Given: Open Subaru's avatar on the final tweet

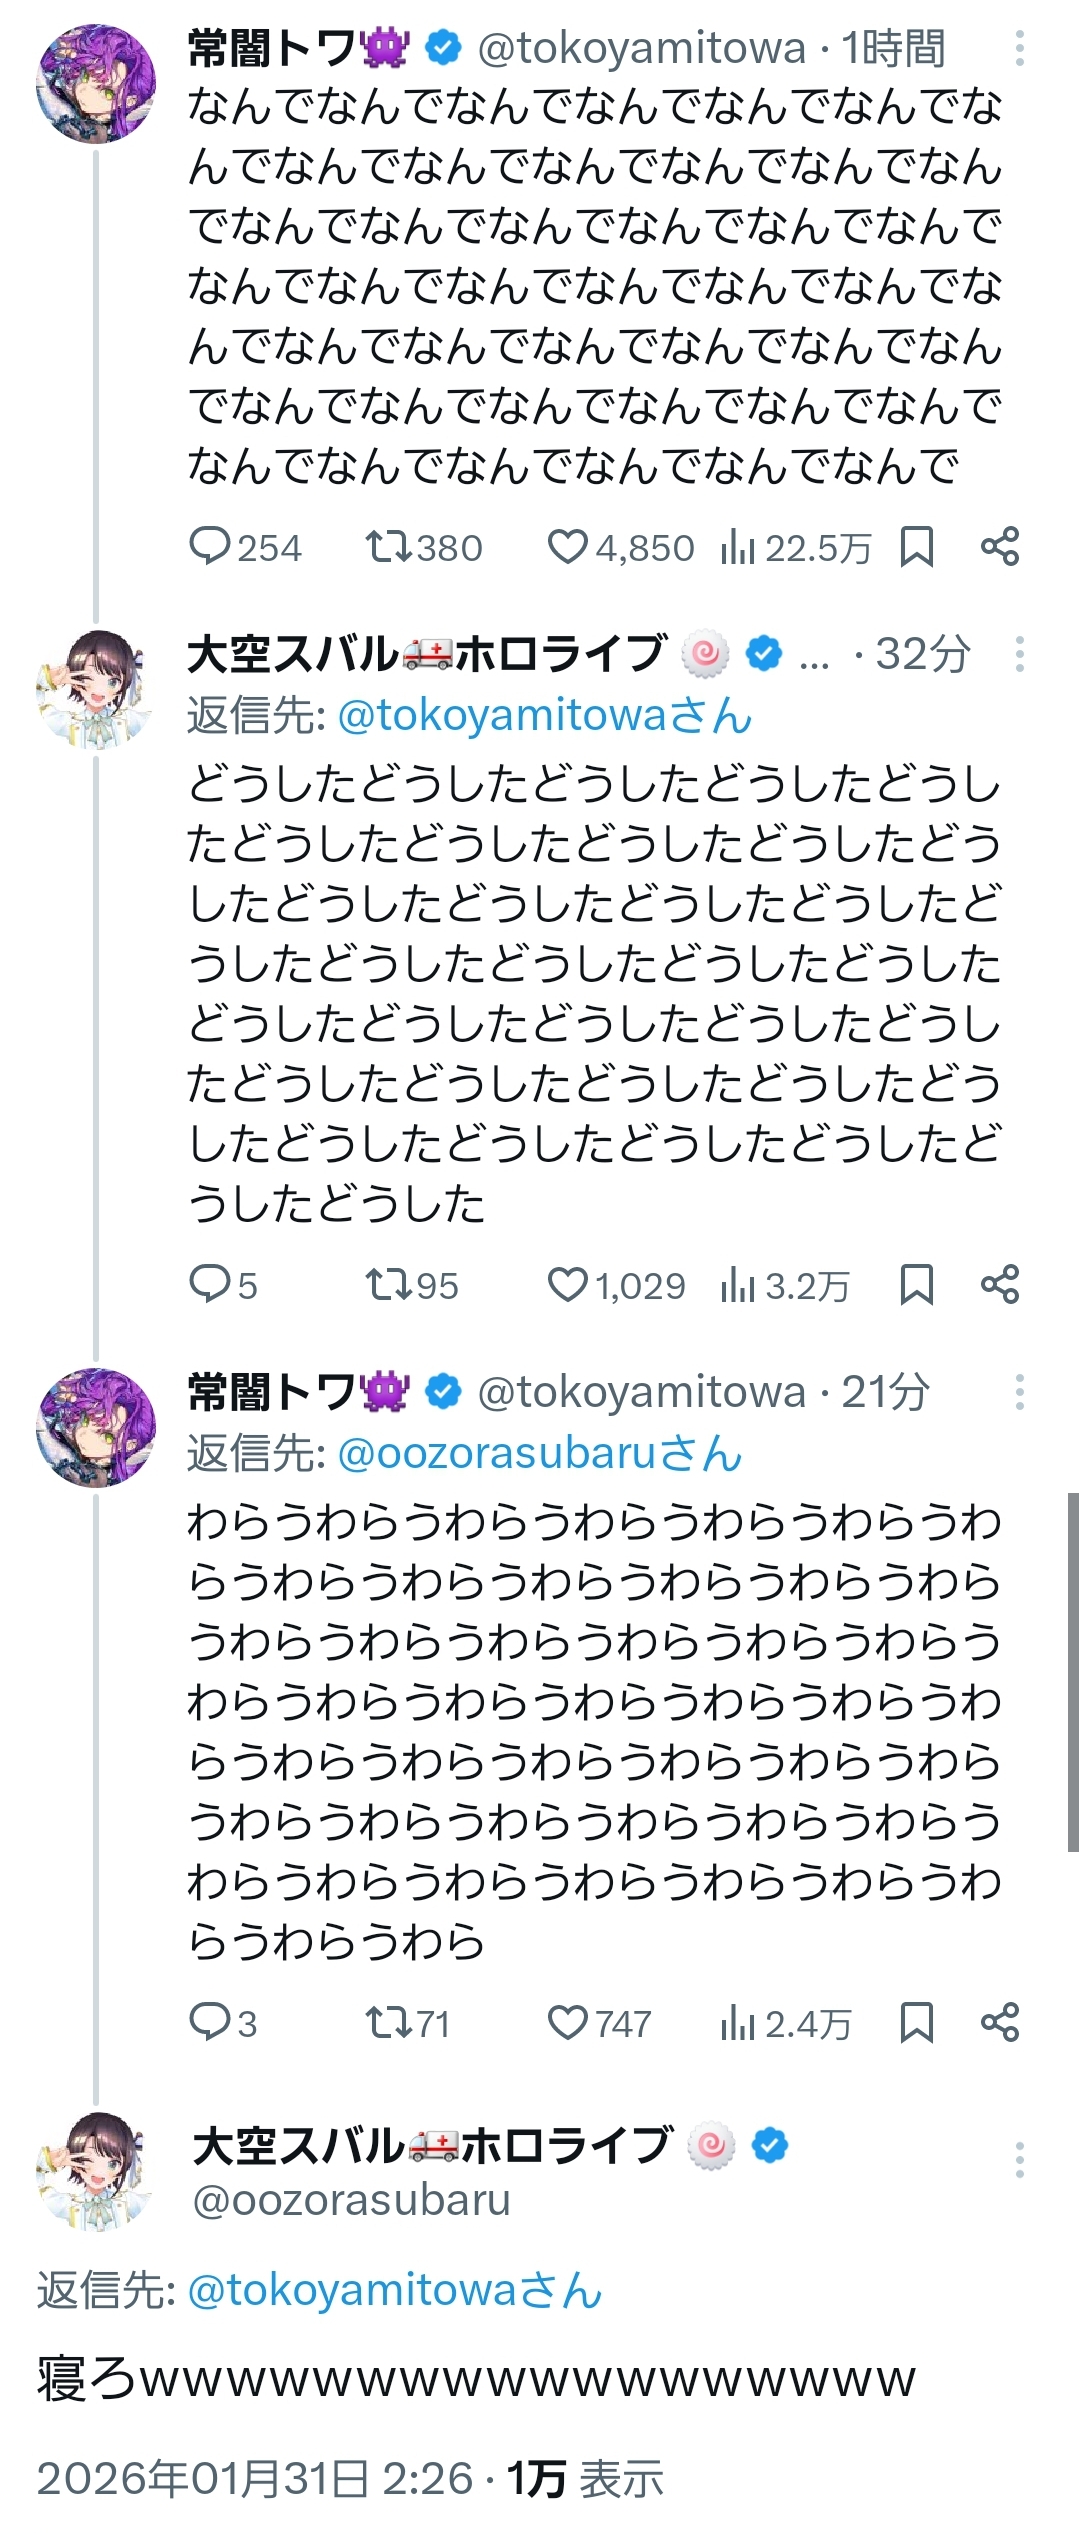Looking at the screenshot, I should pos(95,2171).
